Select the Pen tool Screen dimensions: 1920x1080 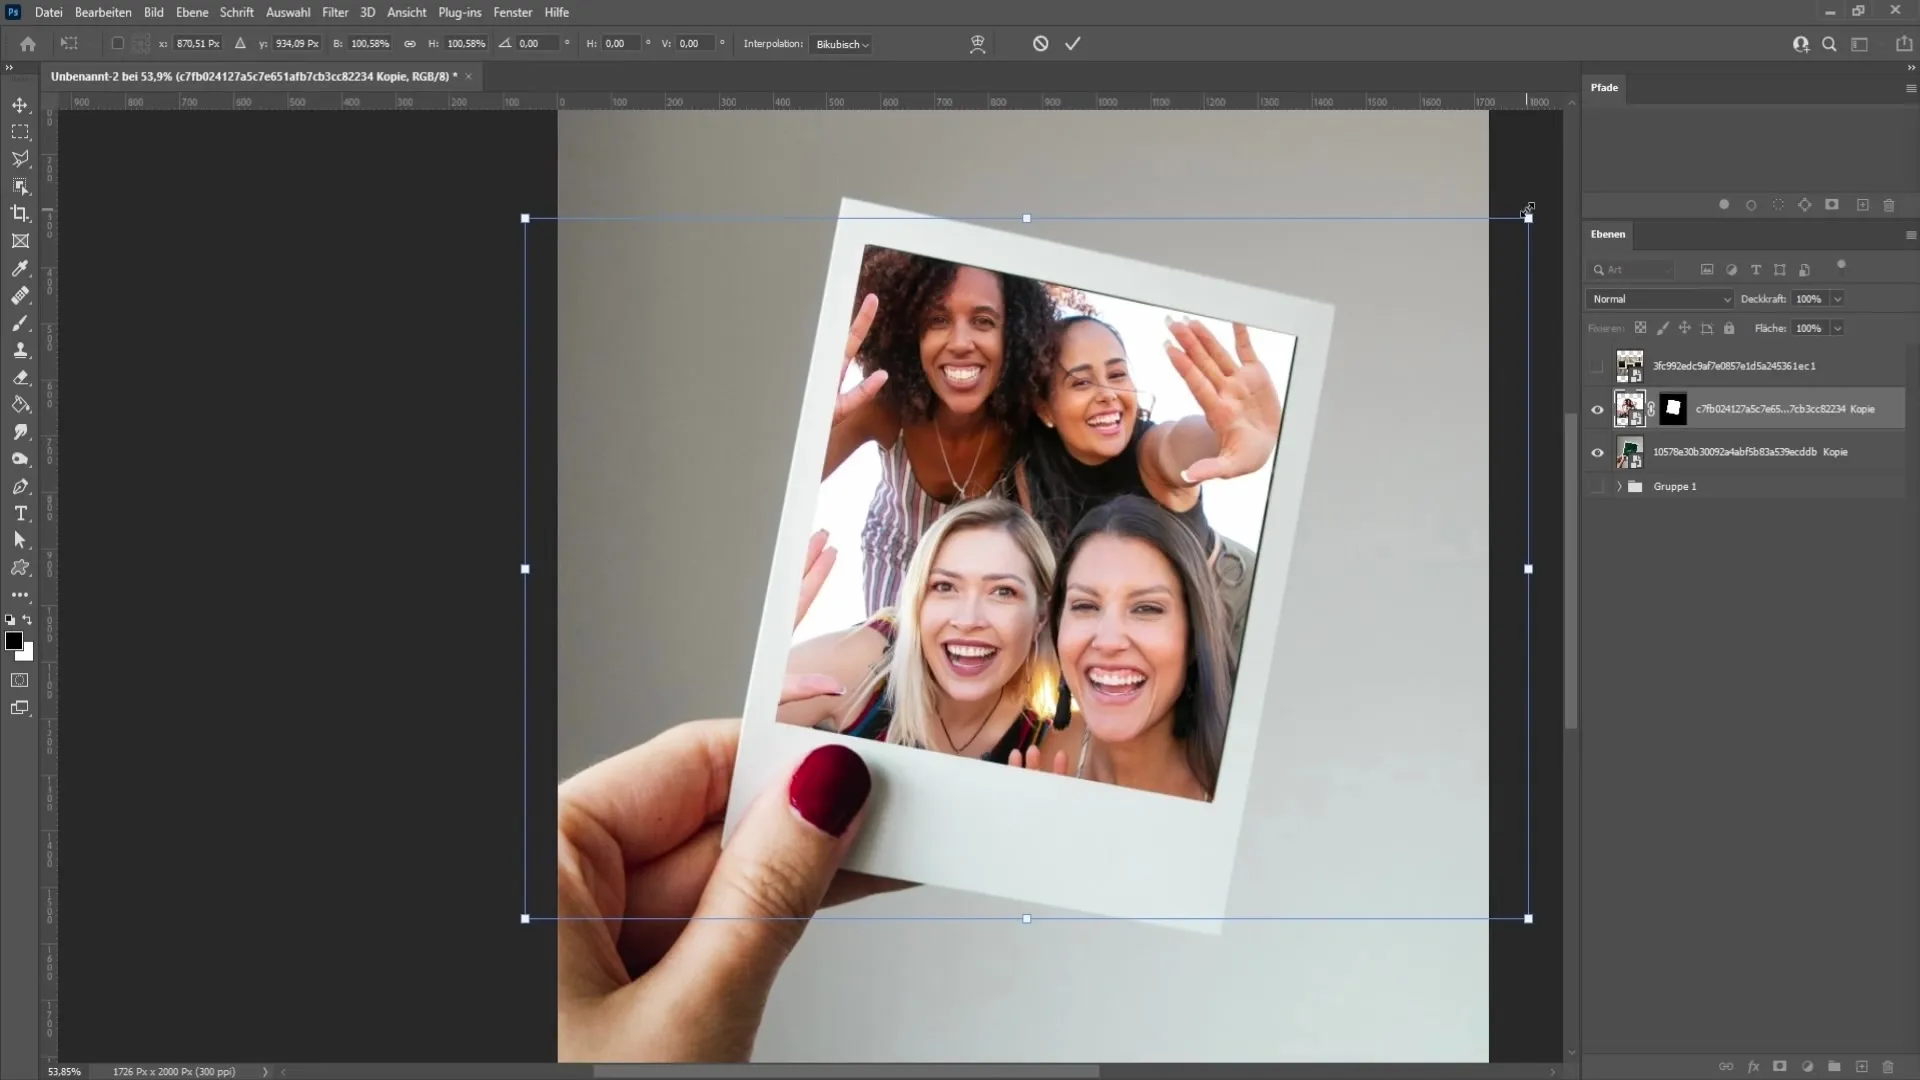coord(20,487)
